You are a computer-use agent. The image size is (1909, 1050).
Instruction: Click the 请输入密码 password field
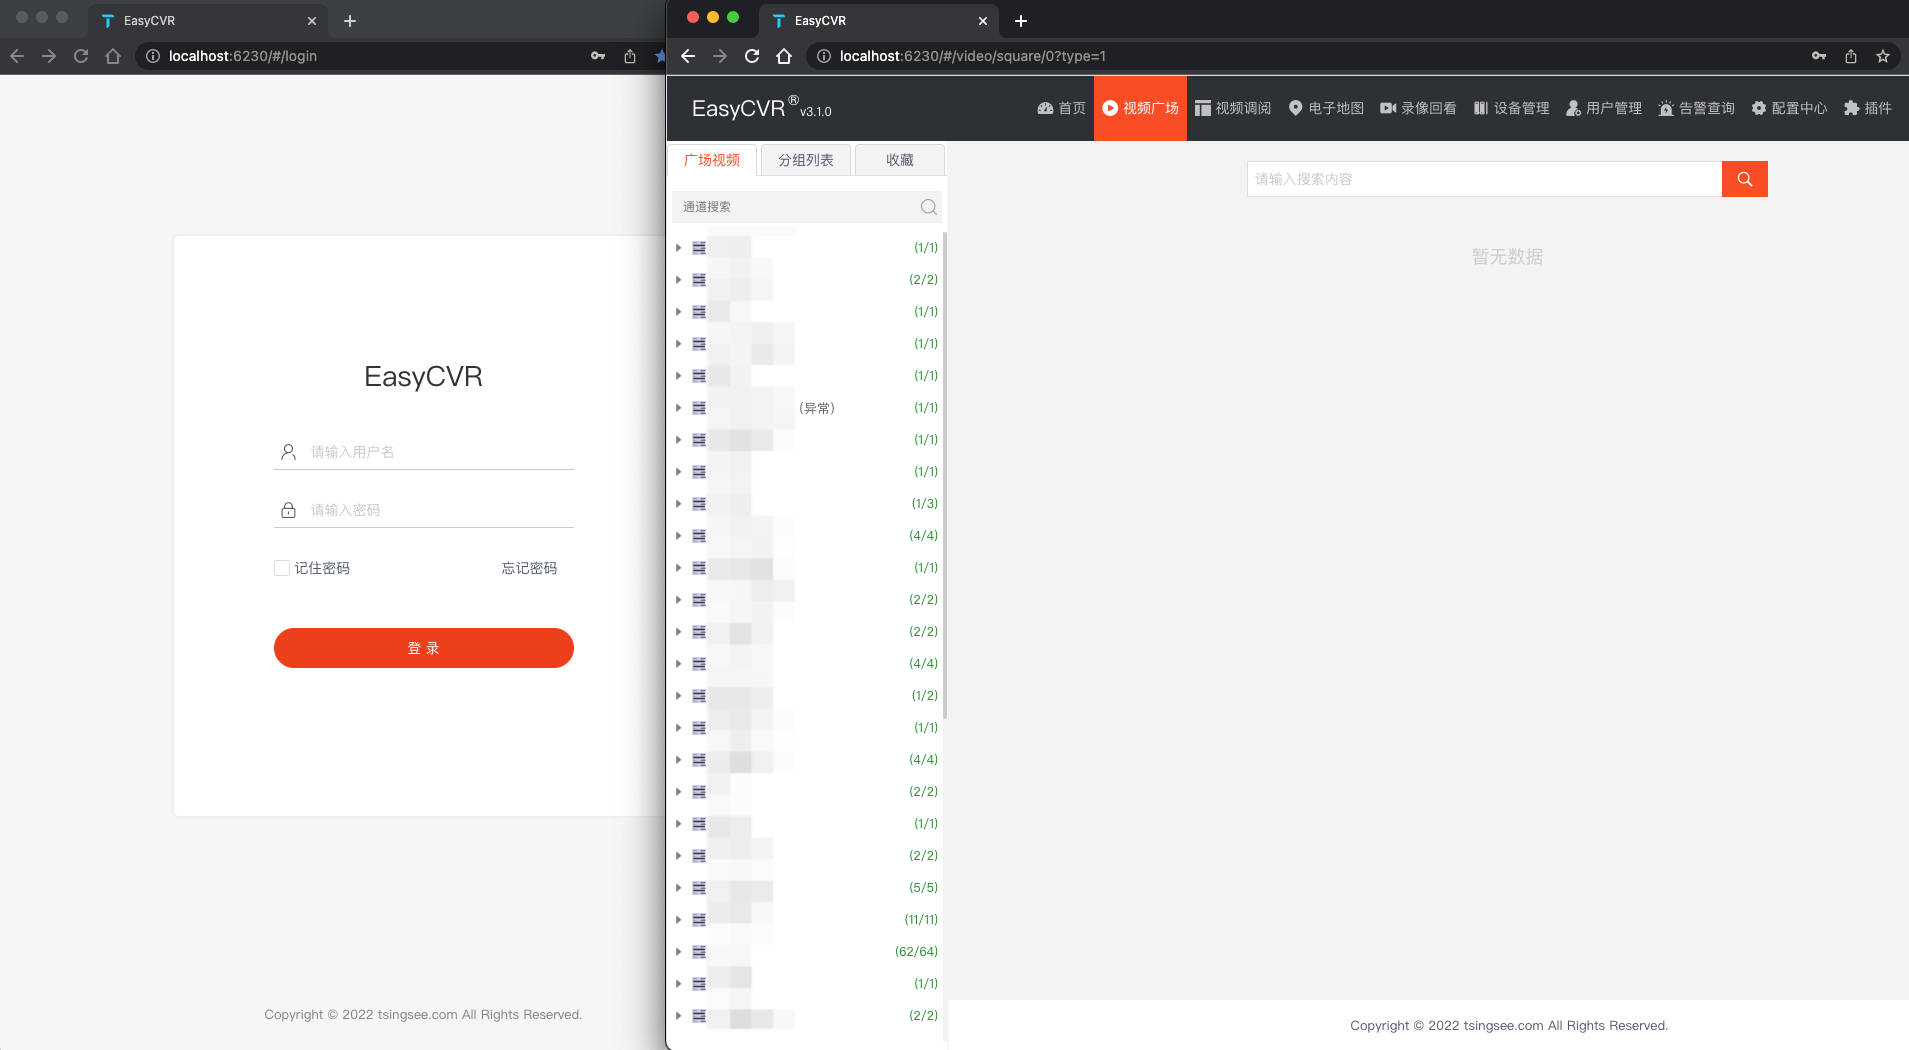424,510
